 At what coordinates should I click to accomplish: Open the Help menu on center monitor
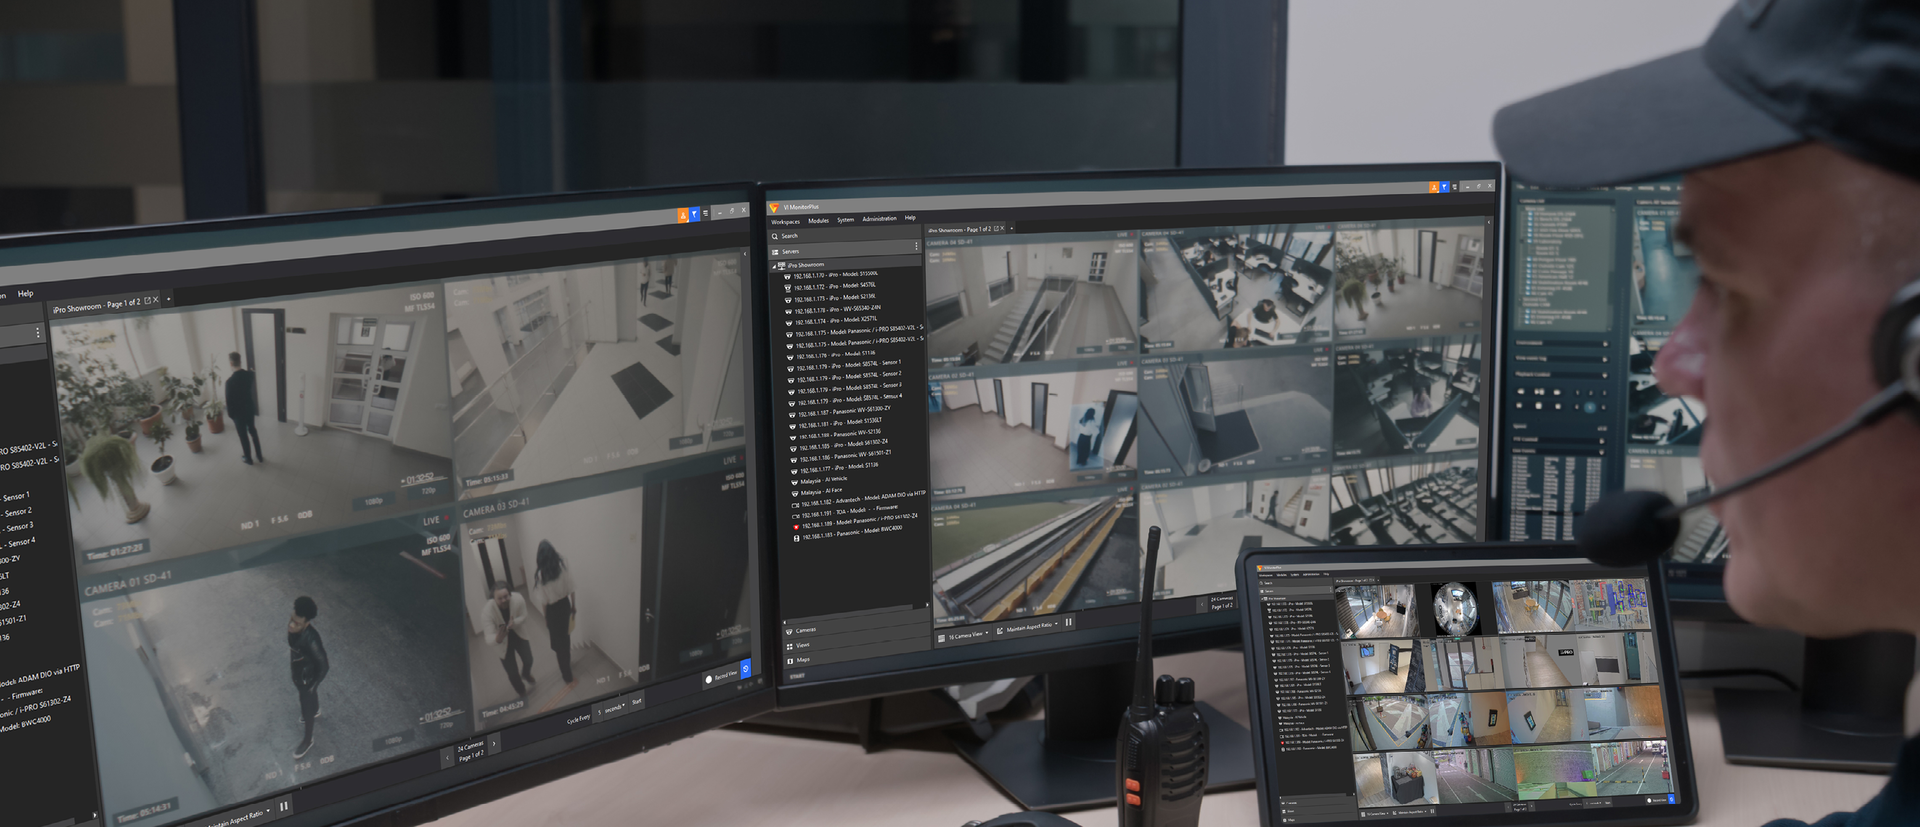click(x=910, y=218)
